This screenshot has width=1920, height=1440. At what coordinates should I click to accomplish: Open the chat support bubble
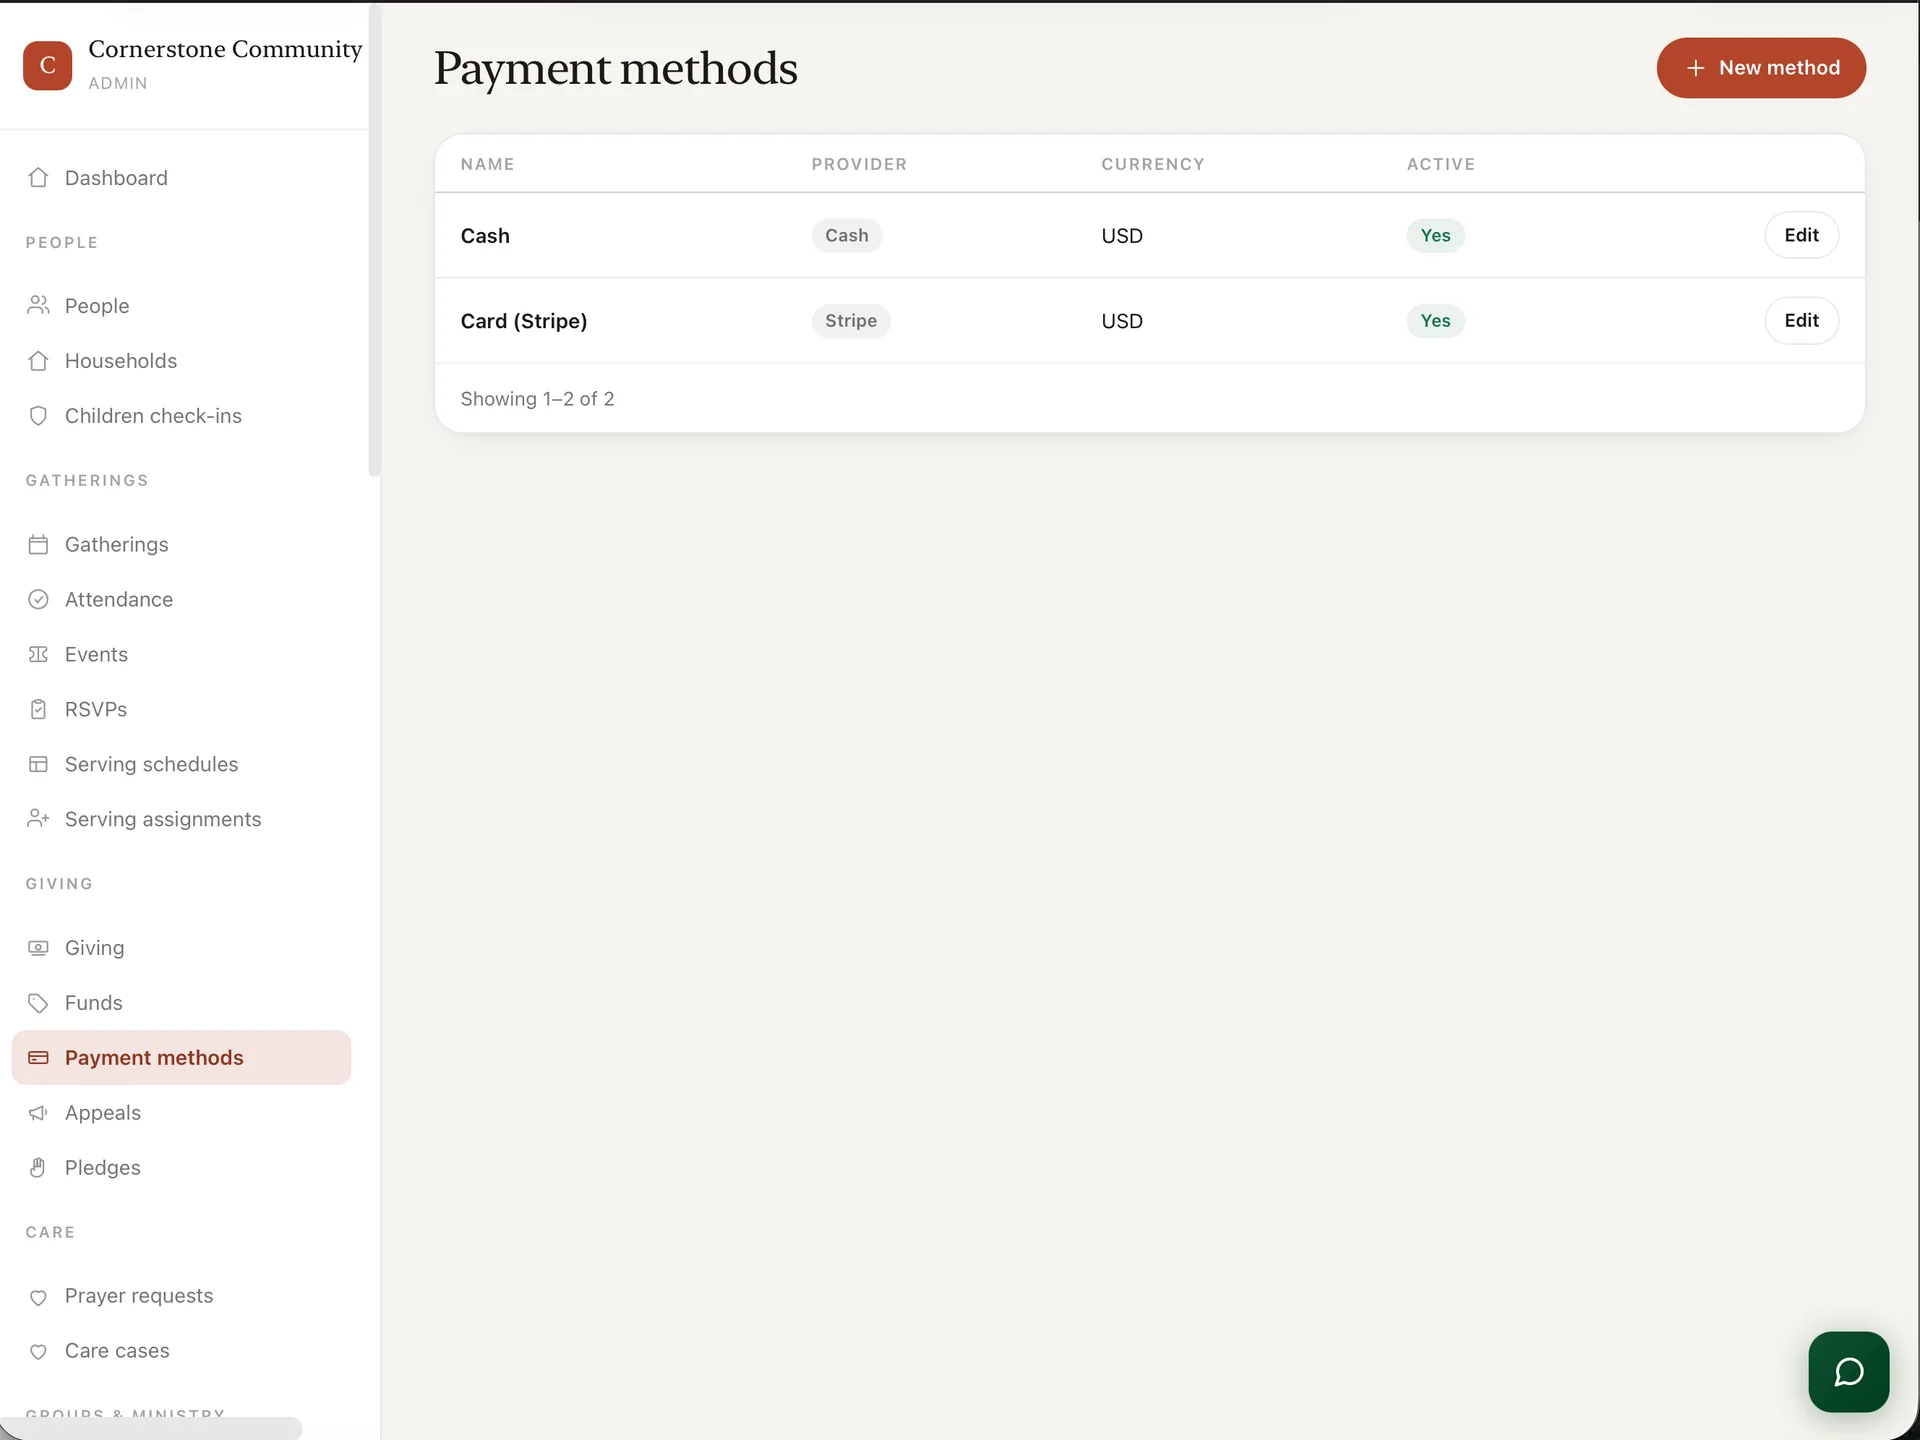click(x=1848, y=1371)
